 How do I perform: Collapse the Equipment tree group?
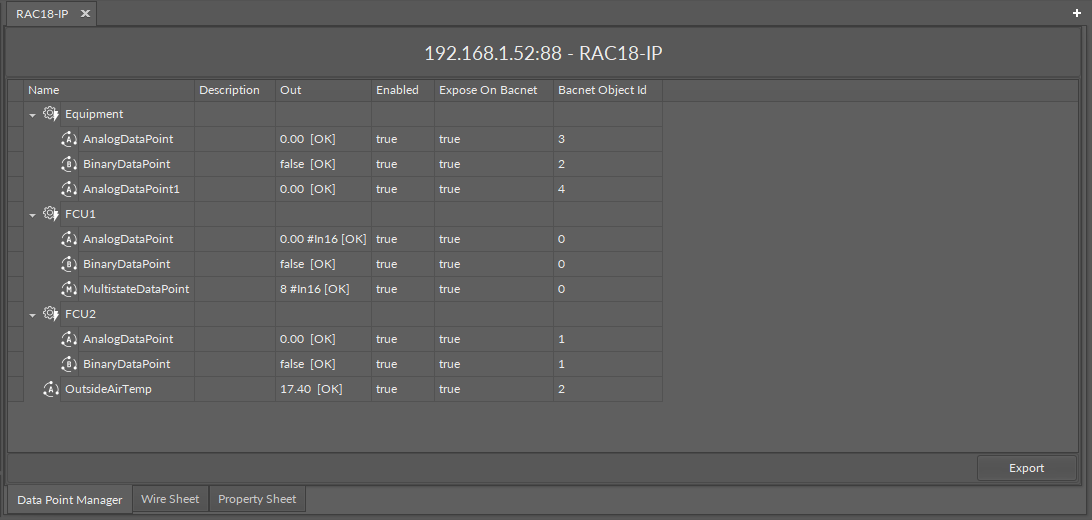(x=33, y=115)
